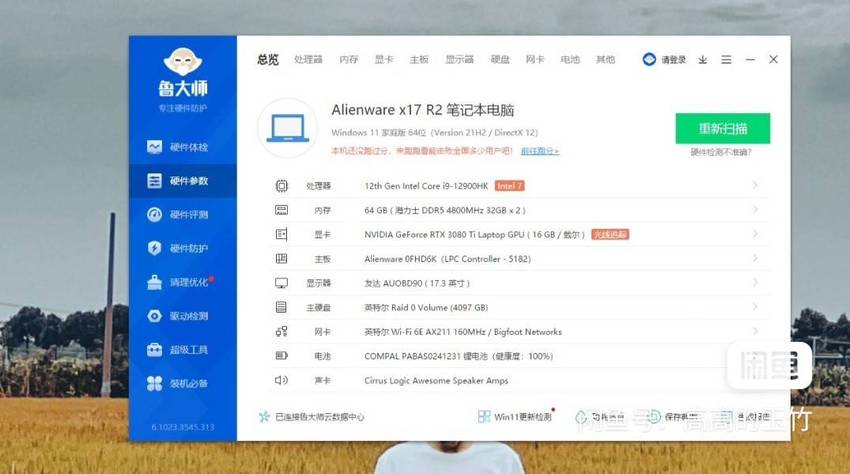Switch to the 硬盘 tab
This screenshot has height=474, width=850.
(500, 60)
